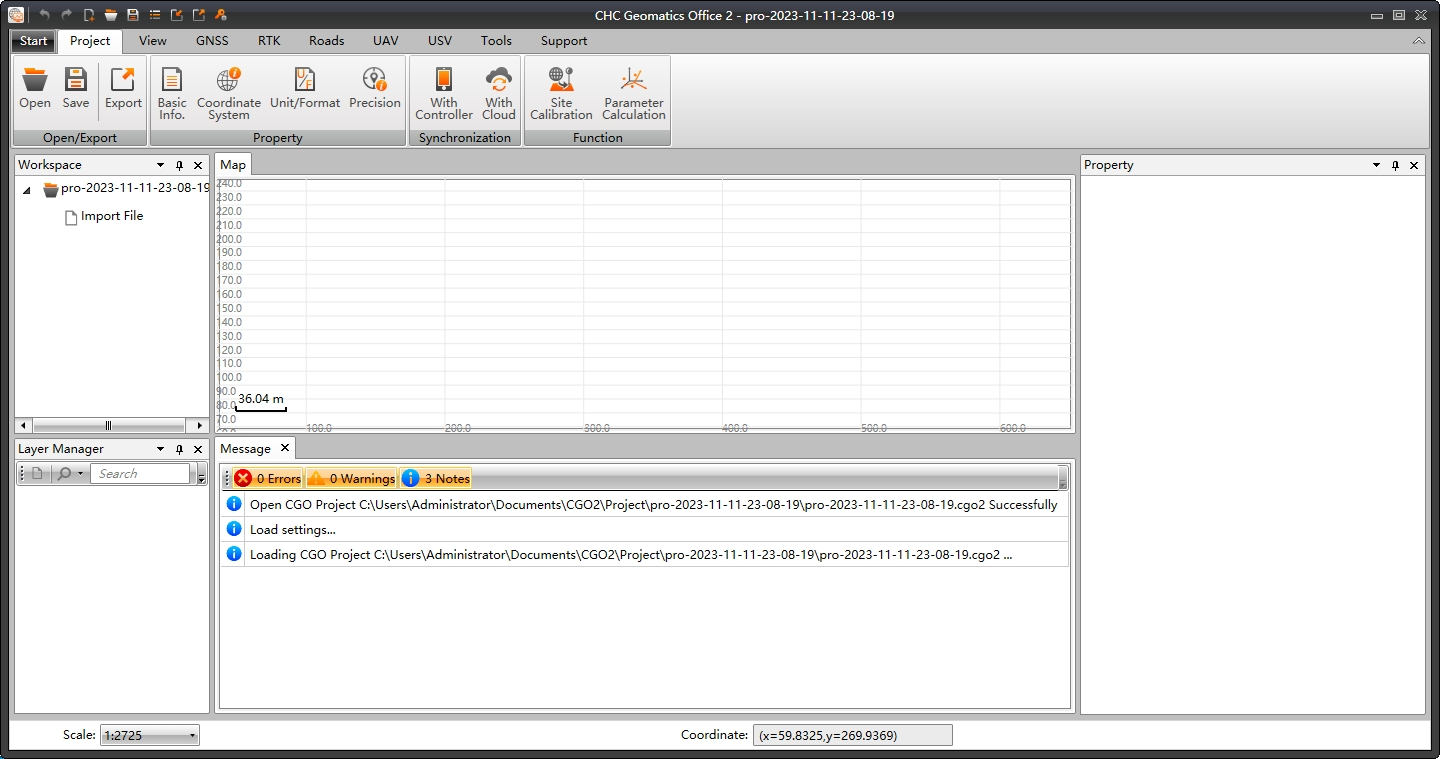Create a new project from the quick access toolbar
The width and height of the screenshot is (1440, 759).
89,15
